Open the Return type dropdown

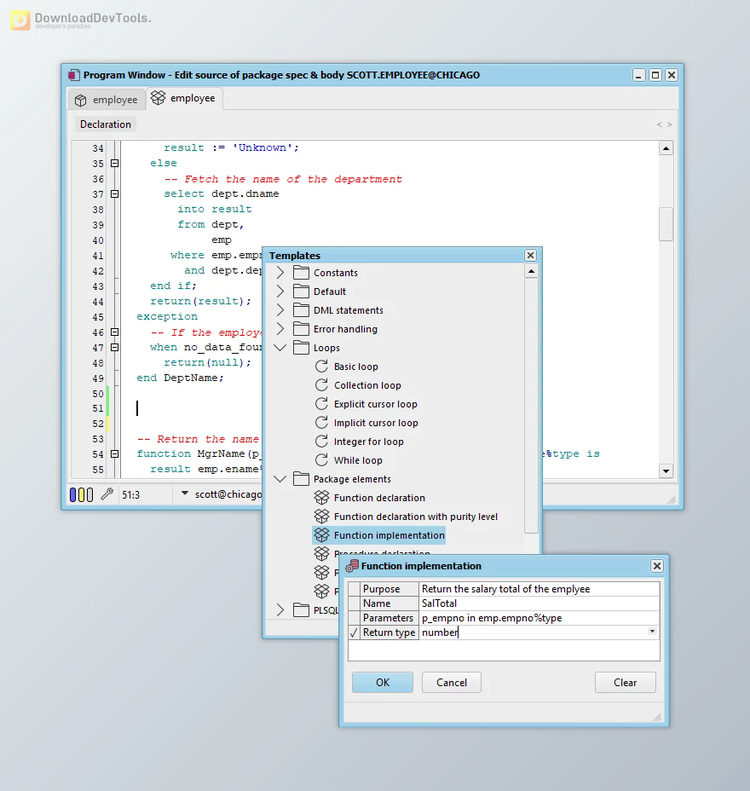(652, 632)
